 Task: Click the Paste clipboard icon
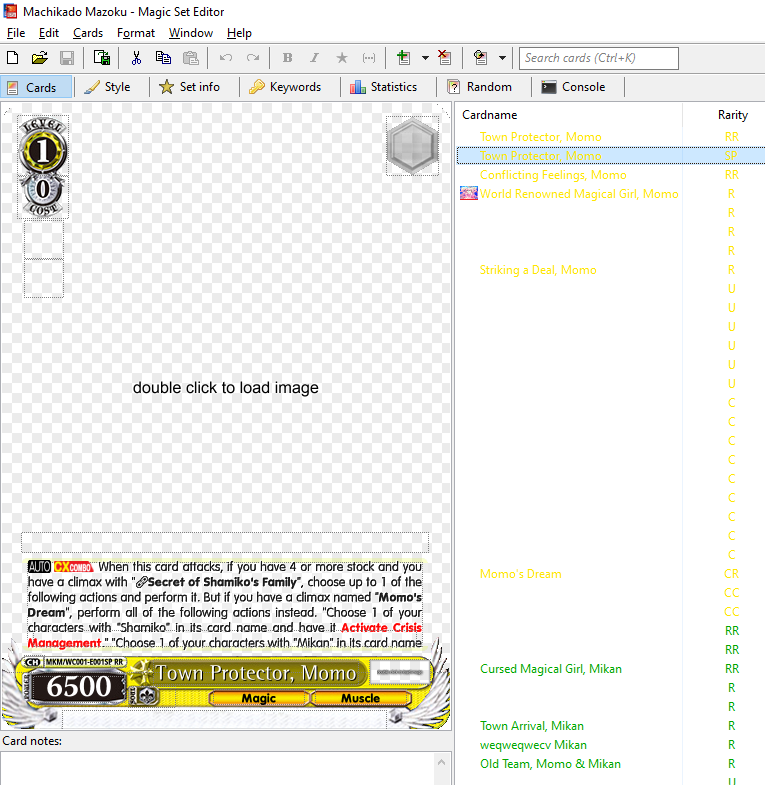pos(191,58)
